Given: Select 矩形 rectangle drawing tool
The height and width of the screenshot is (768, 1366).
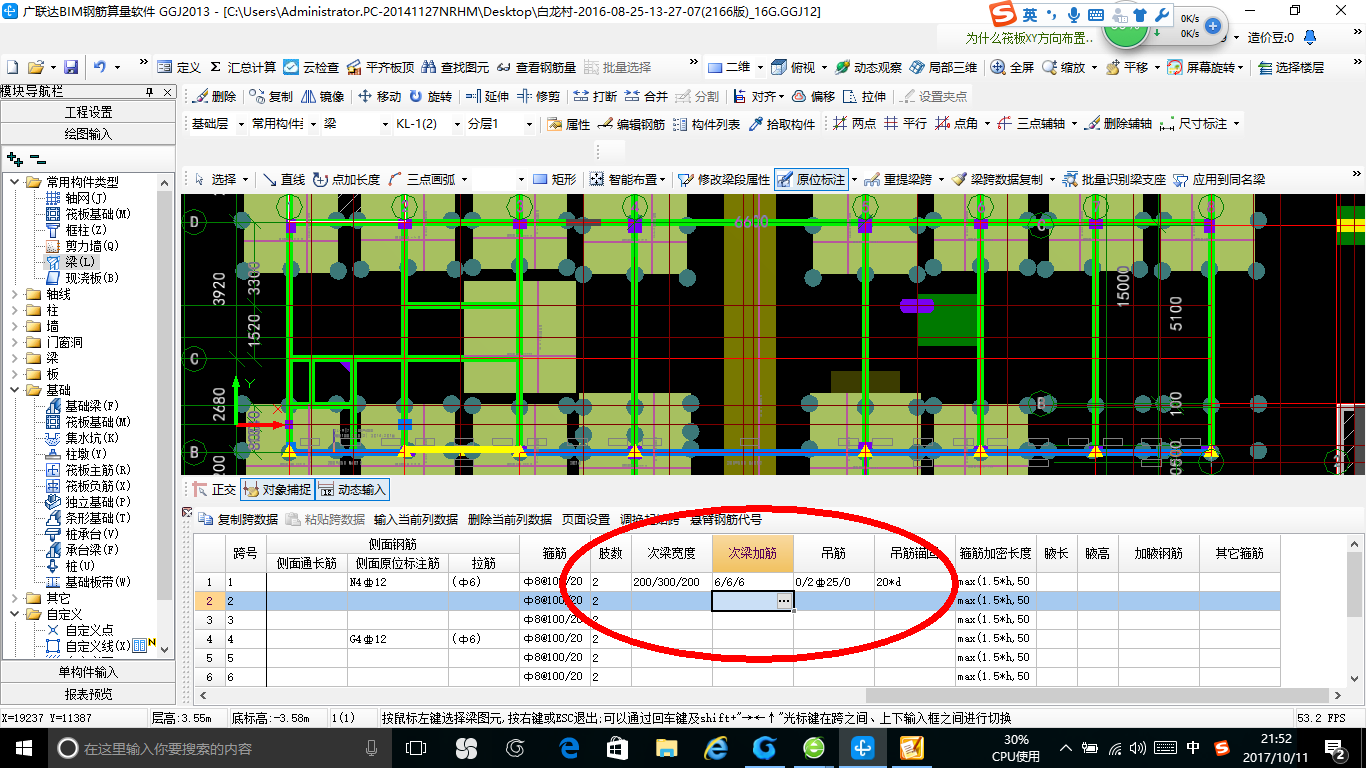Looking at the screenshot, I should point(555,180).
